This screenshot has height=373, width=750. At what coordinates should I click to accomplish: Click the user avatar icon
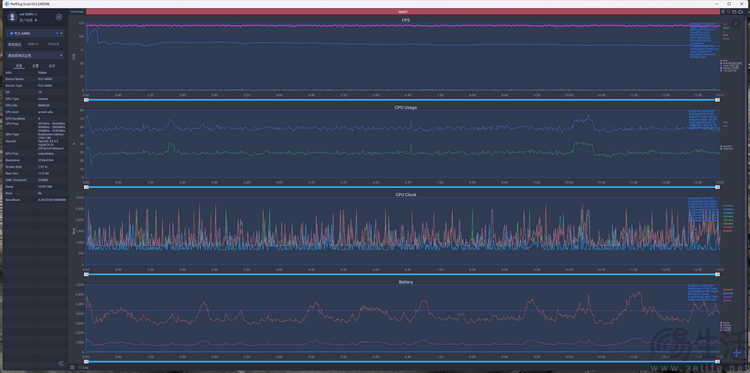pos(12,17)
